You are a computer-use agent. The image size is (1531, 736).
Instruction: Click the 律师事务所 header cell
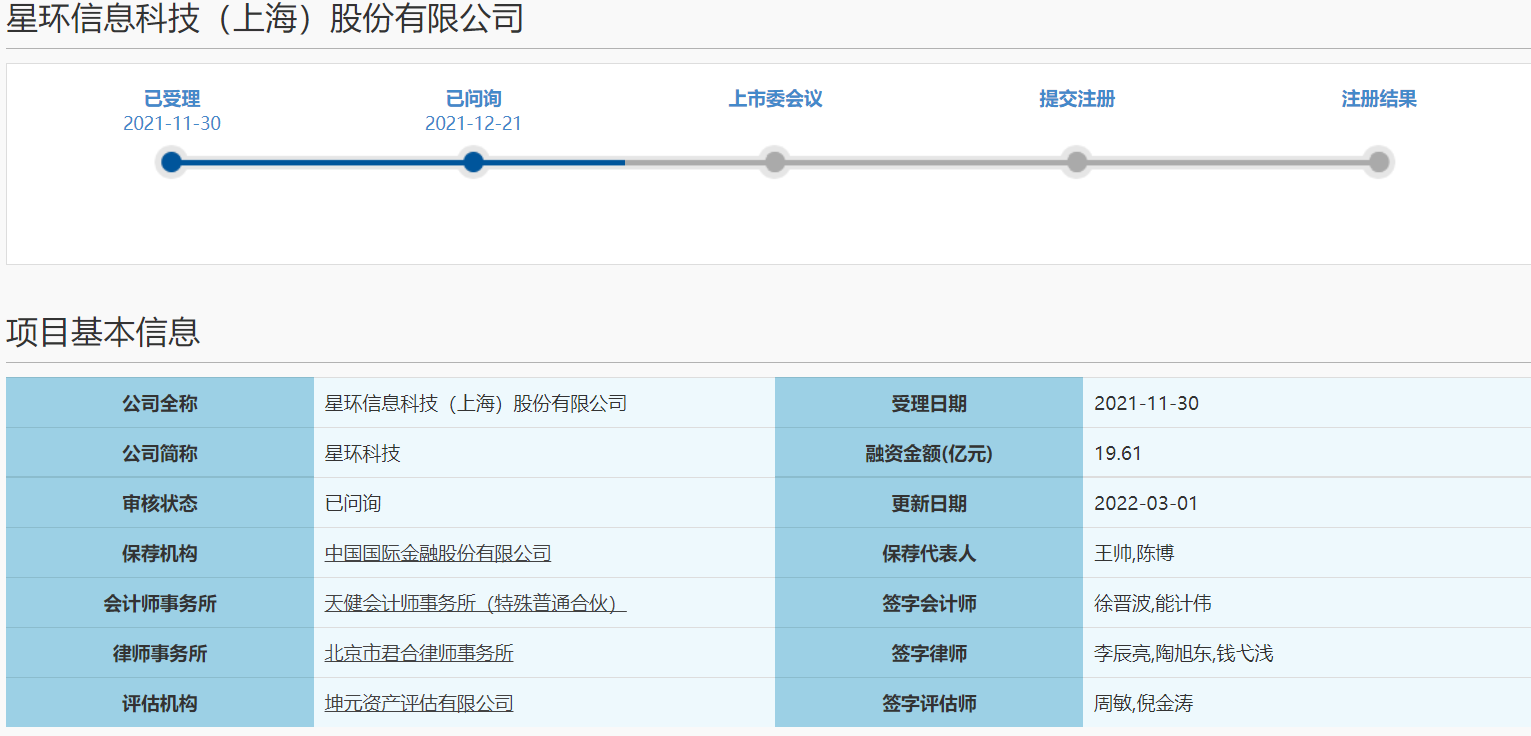coord(160,653)
